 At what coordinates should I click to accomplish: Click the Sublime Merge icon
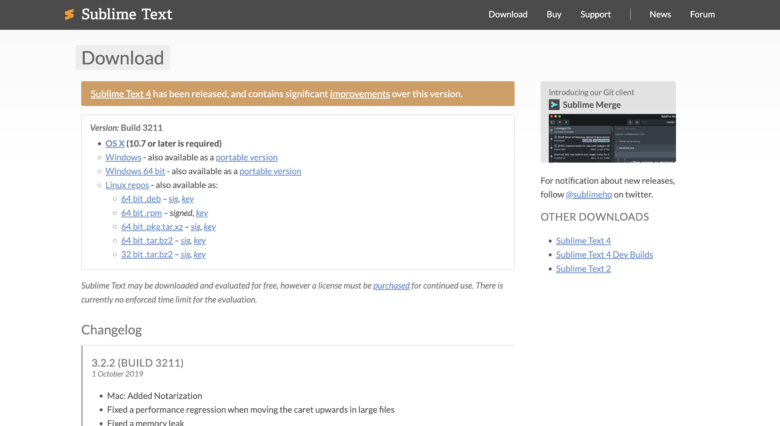pos(554,105)
